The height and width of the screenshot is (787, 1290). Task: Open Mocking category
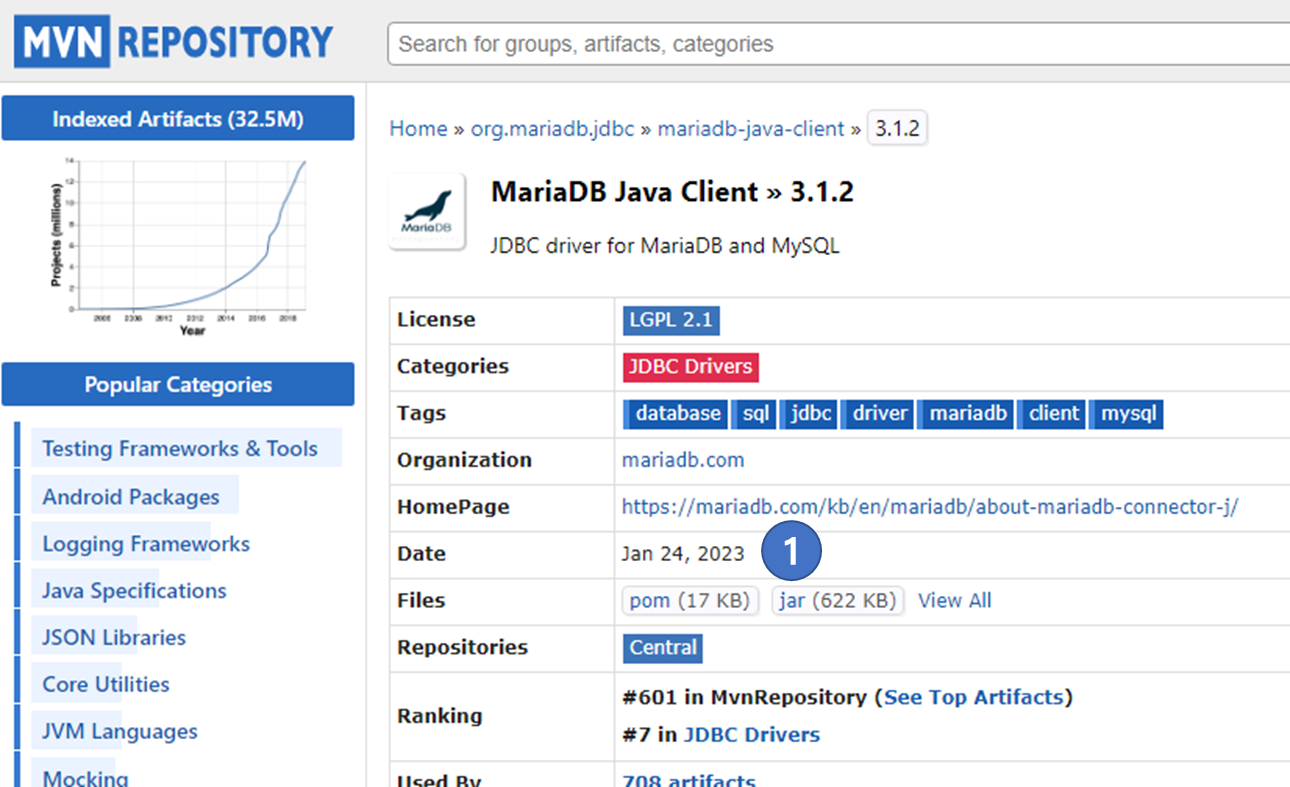click(x=86, y=777)
